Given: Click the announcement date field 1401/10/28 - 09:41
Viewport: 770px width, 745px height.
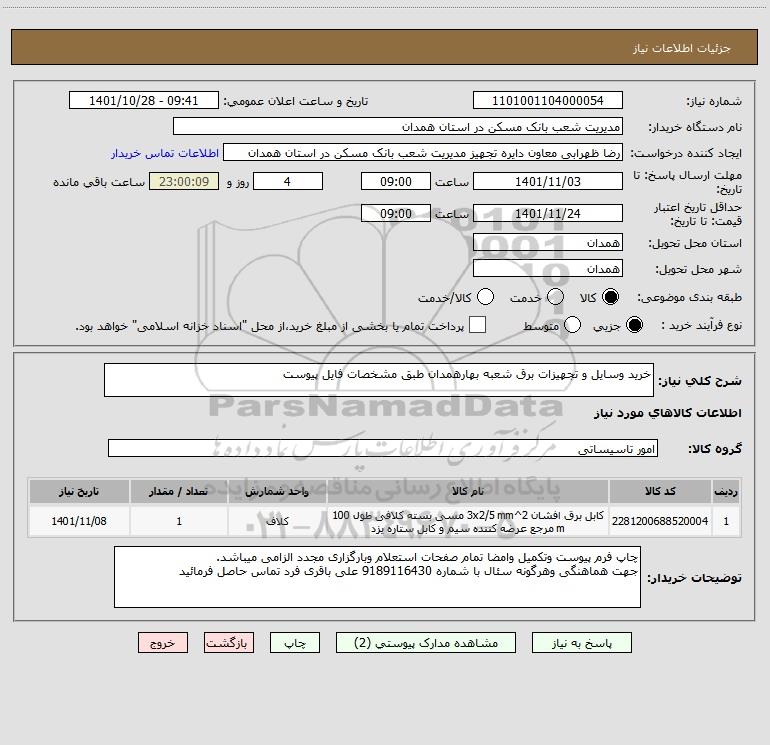Looking at the screenshot, I should tap(144, 101).
